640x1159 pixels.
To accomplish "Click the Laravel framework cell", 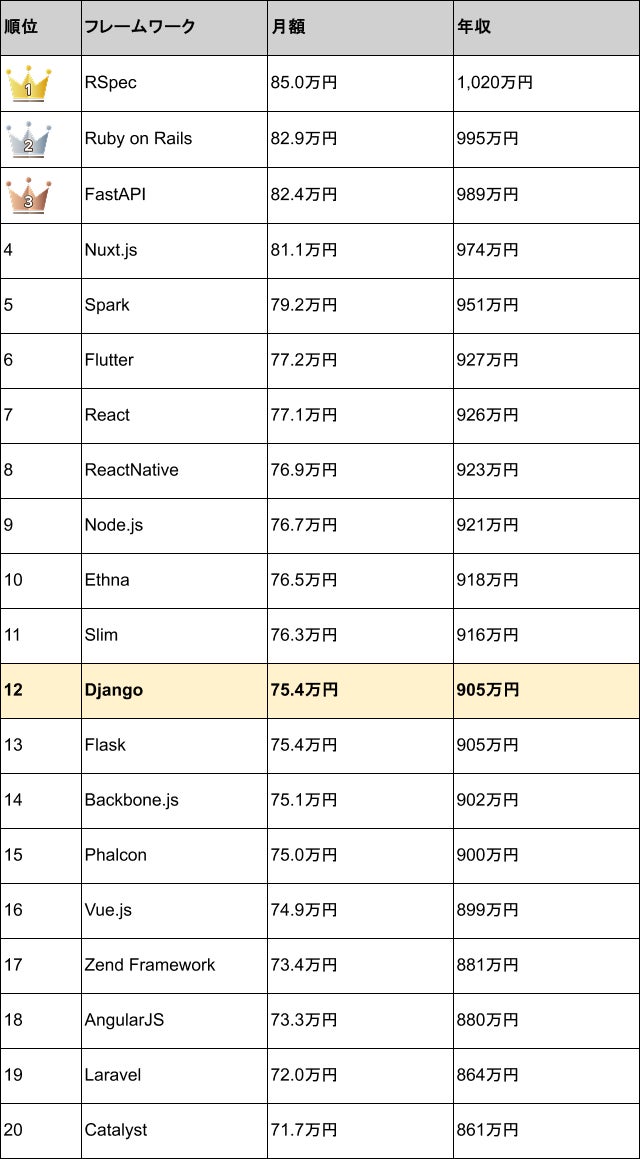I will [113, 1075].
